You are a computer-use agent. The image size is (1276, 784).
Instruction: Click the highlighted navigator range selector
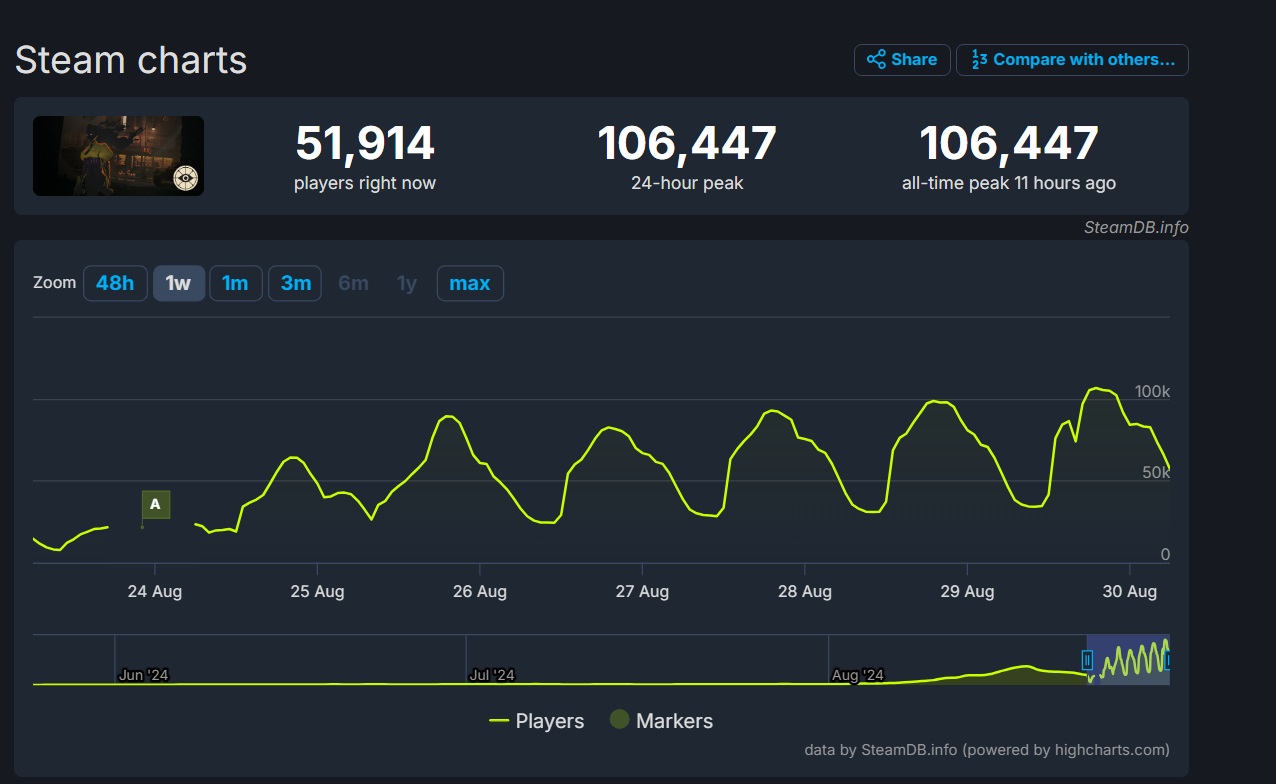coord(1129,660)
